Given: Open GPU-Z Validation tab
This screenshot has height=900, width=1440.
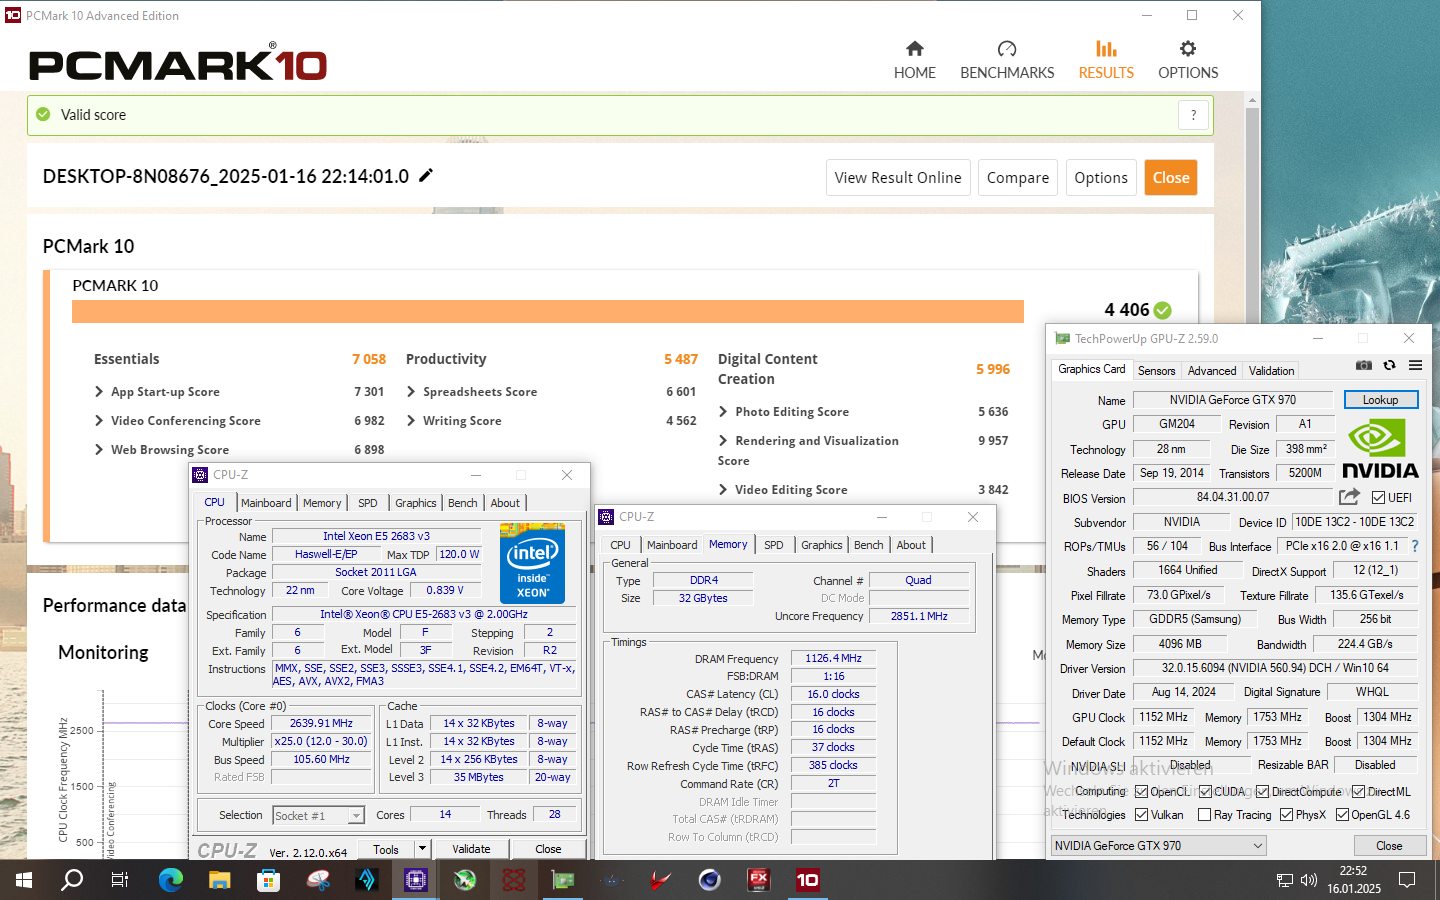Looking at the screenshot, I should point(1271,370).
